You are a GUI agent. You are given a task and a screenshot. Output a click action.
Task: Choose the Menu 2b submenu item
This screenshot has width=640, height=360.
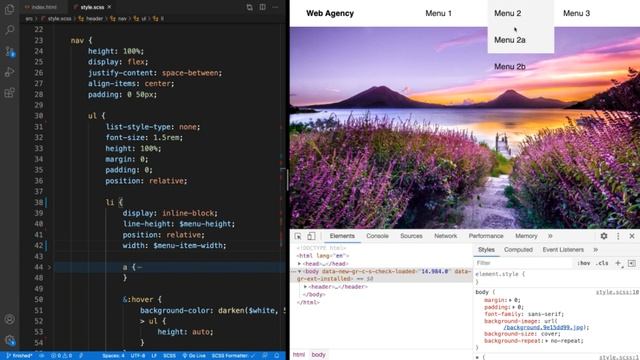(509, 67)
